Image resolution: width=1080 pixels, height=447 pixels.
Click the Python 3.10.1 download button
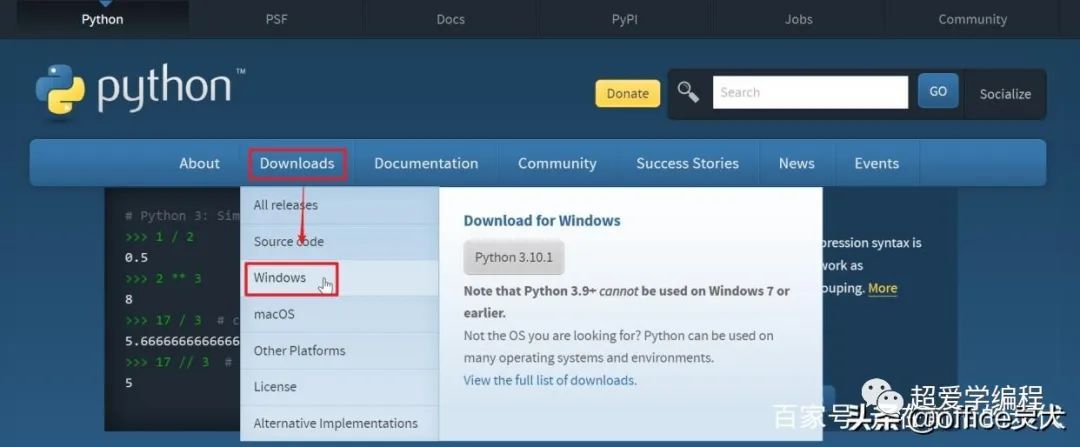[514, 258]
